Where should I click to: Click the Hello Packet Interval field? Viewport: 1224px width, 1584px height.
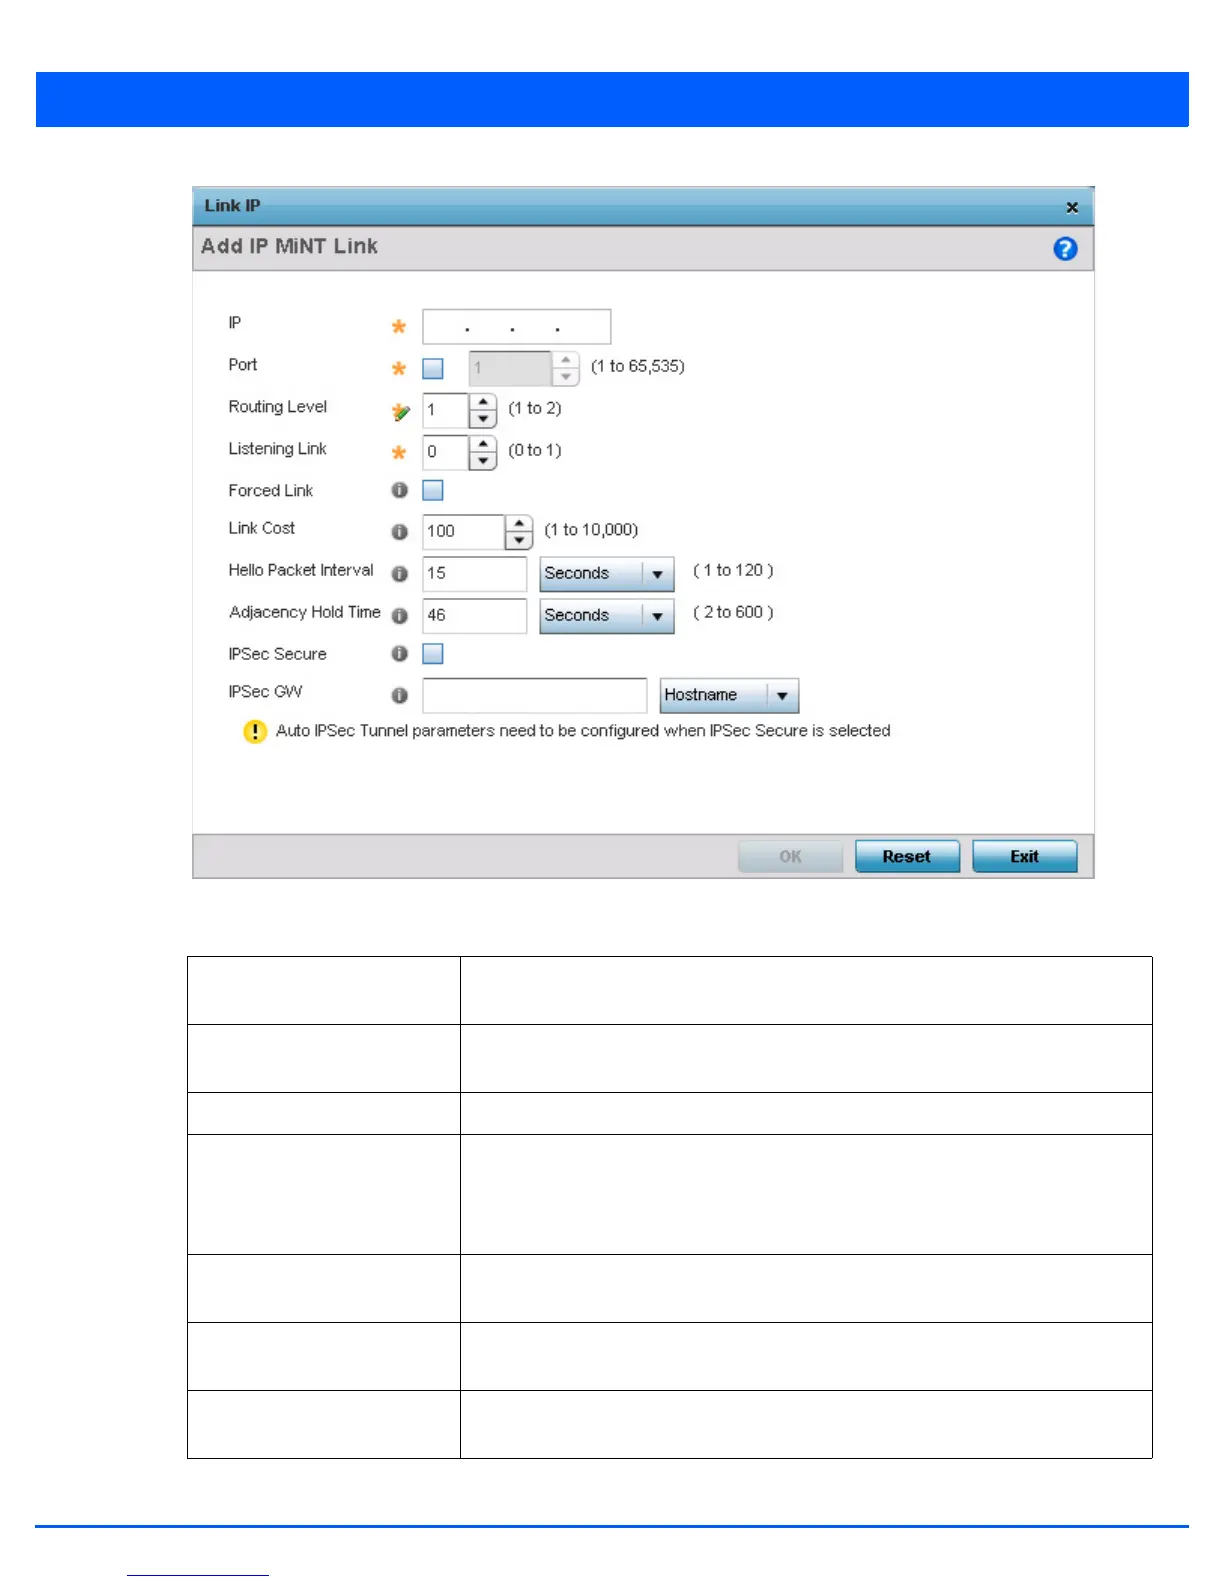coord(475,574)
